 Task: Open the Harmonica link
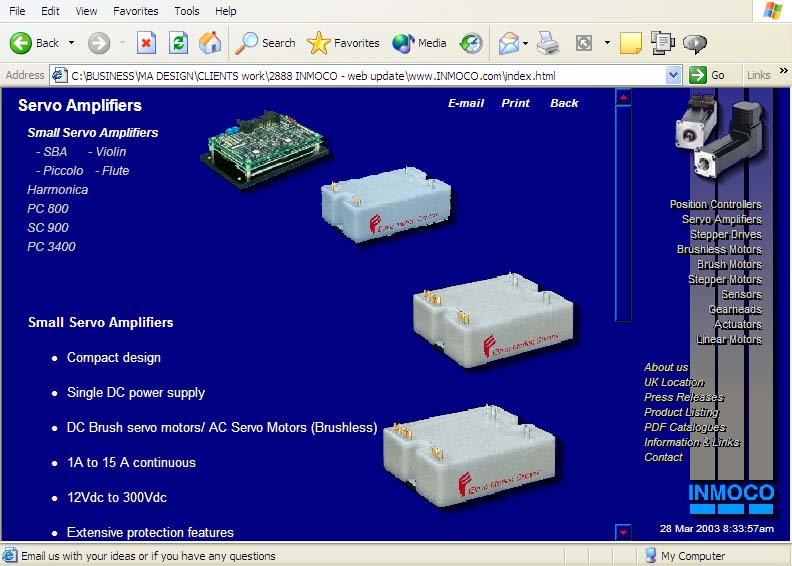tap(58, 190)
